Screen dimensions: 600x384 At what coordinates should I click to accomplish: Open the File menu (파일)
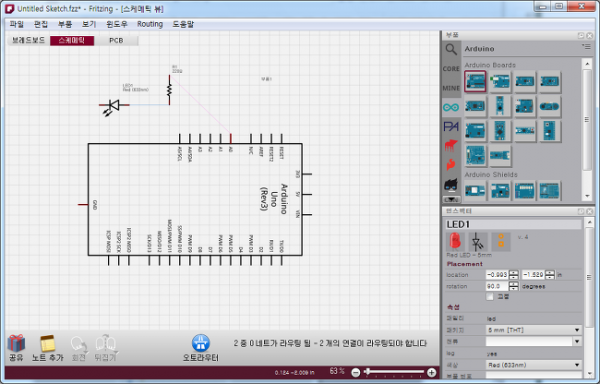[16, 24]
